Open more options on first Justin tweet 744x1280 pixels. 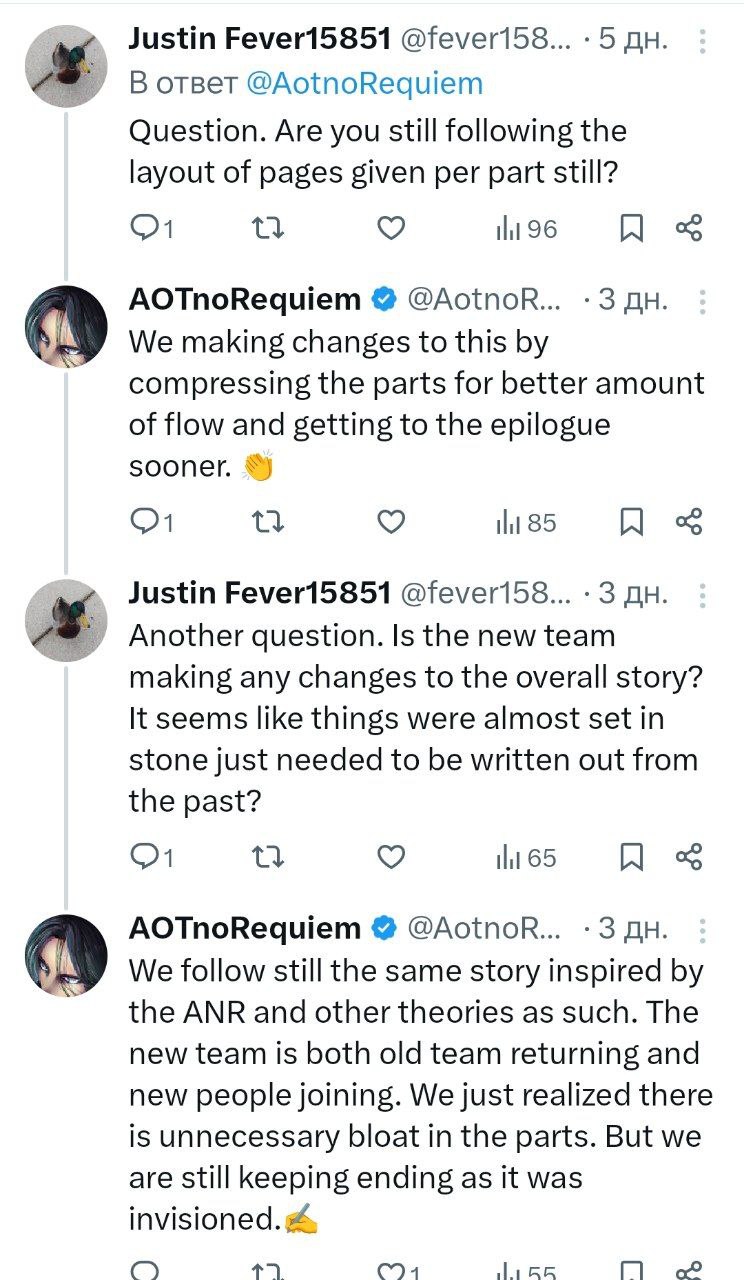(x=703, y=41)
